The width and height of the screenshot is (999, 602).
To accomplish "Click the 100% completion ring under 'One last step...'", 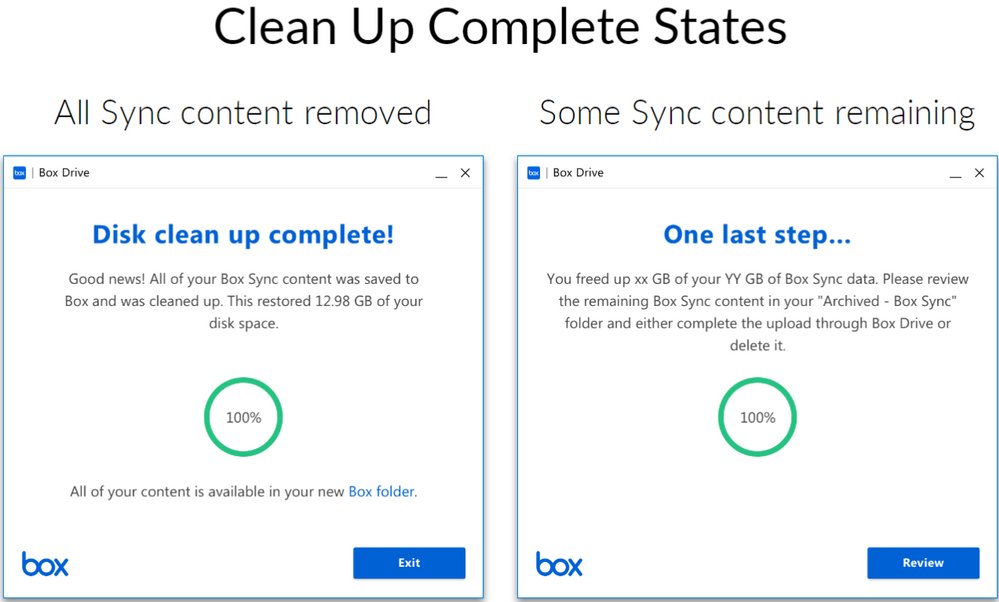I will [x=757, y=417].
